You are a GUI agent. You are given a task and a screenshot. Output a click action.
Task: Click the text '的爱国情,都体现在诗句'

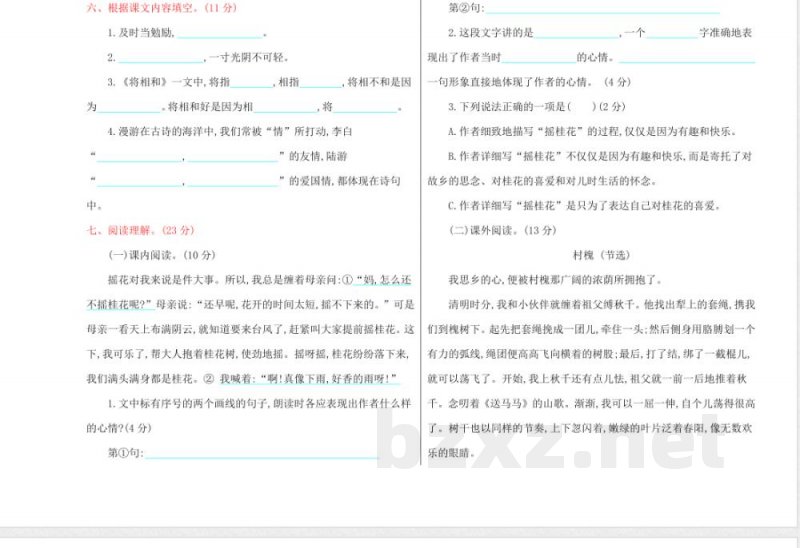345,181
